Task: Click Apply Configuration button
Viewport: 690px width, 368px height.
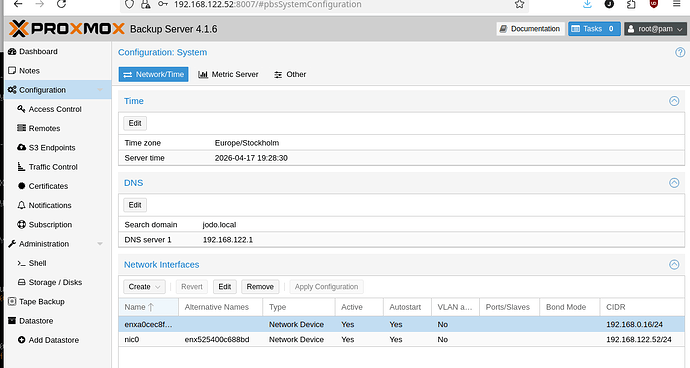Action: pyautogui.click(x=327, y=287)
